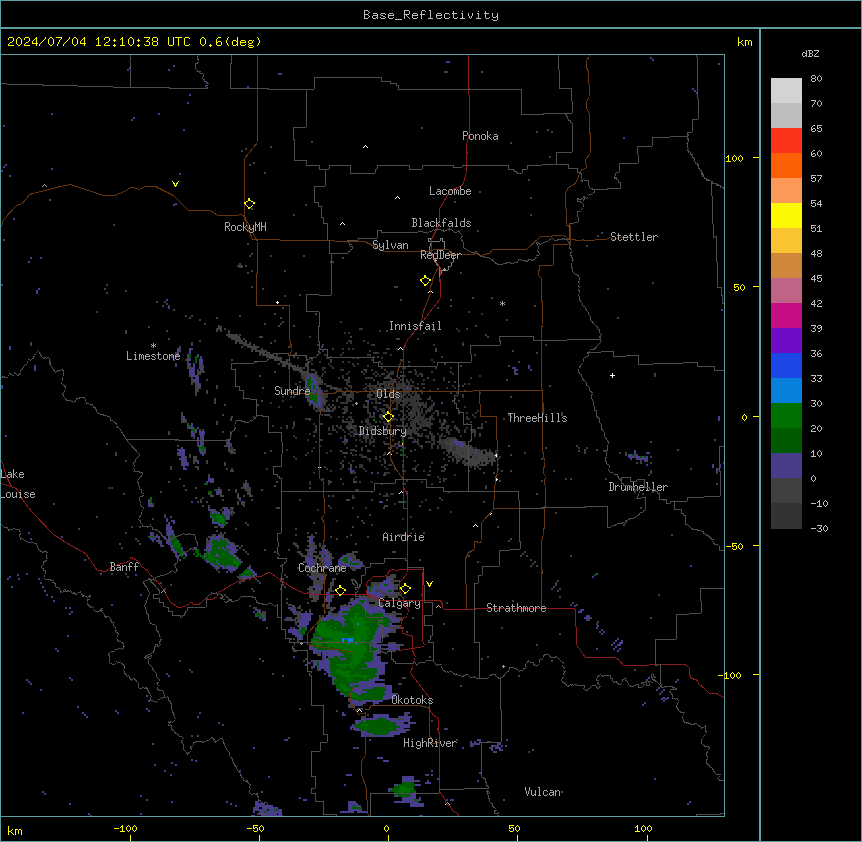862x842 pixels.
Task: Select the blue 33-36 dBZ legend swatch
Action: (786, 365)
